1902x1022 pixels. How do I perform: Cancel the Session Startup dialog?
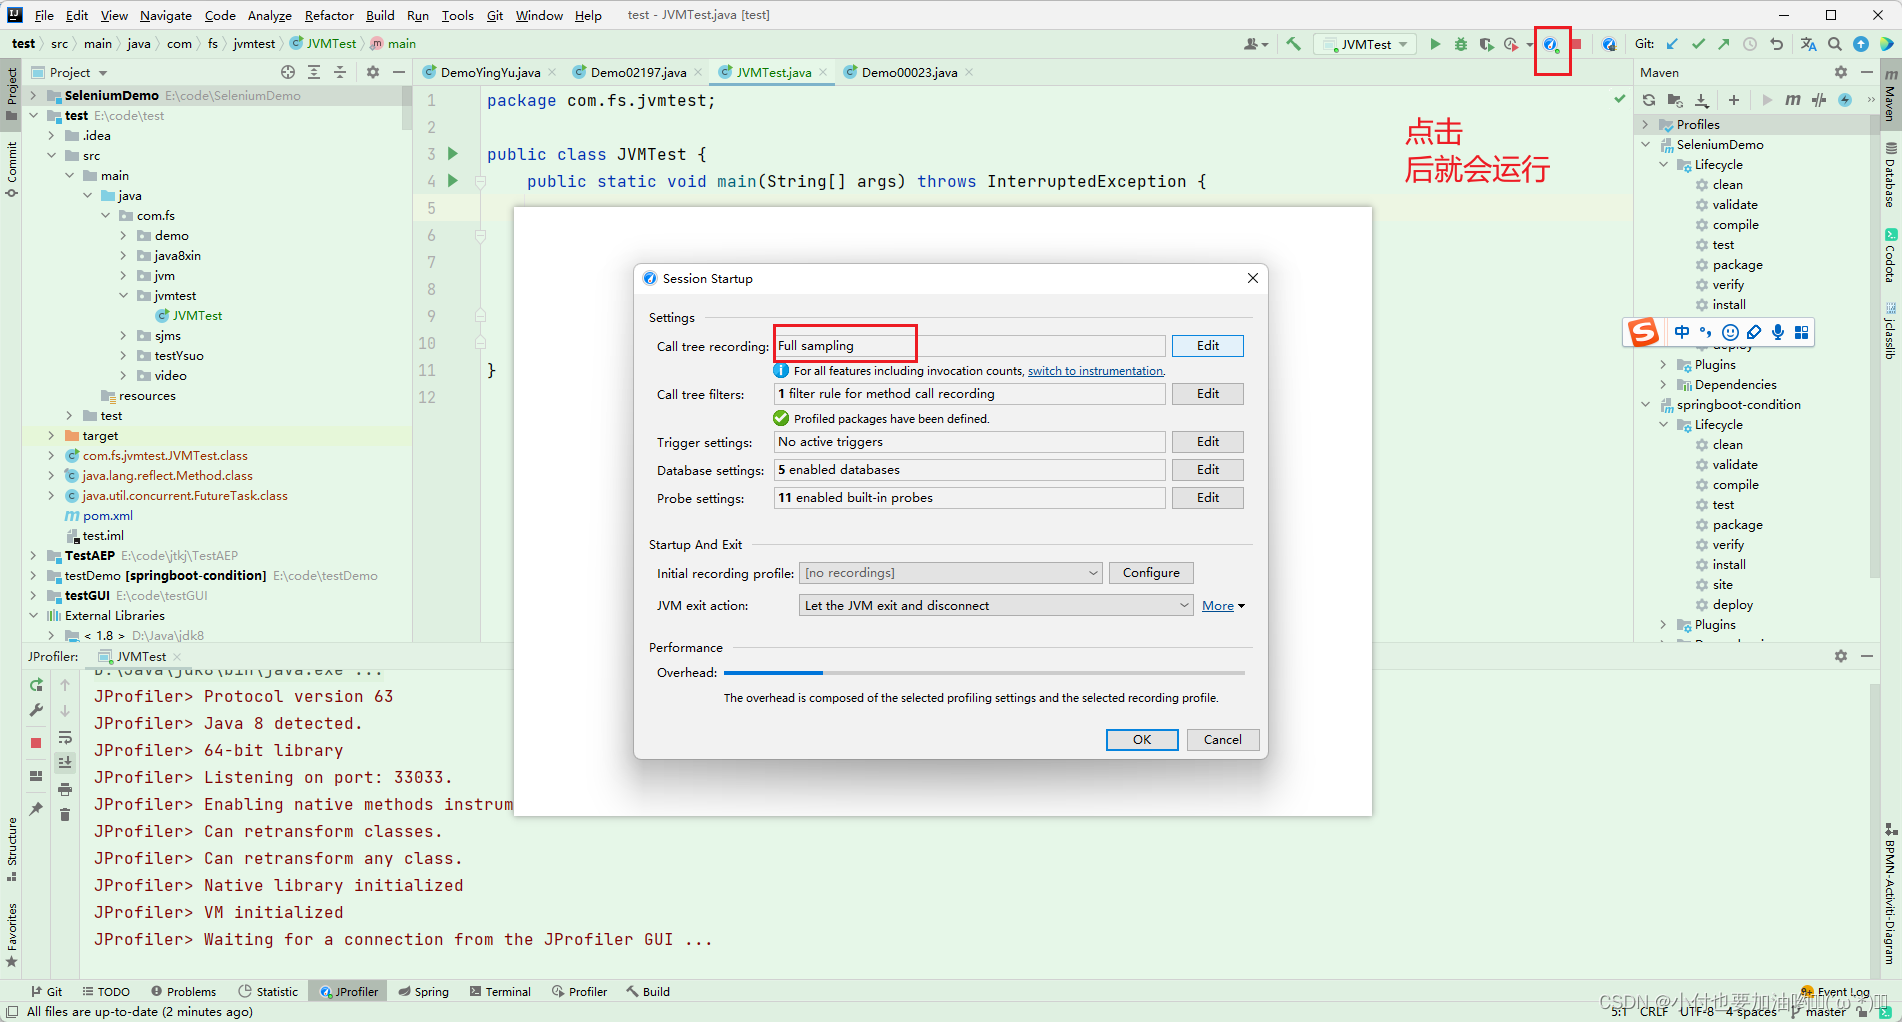(x=1222, y=740)
